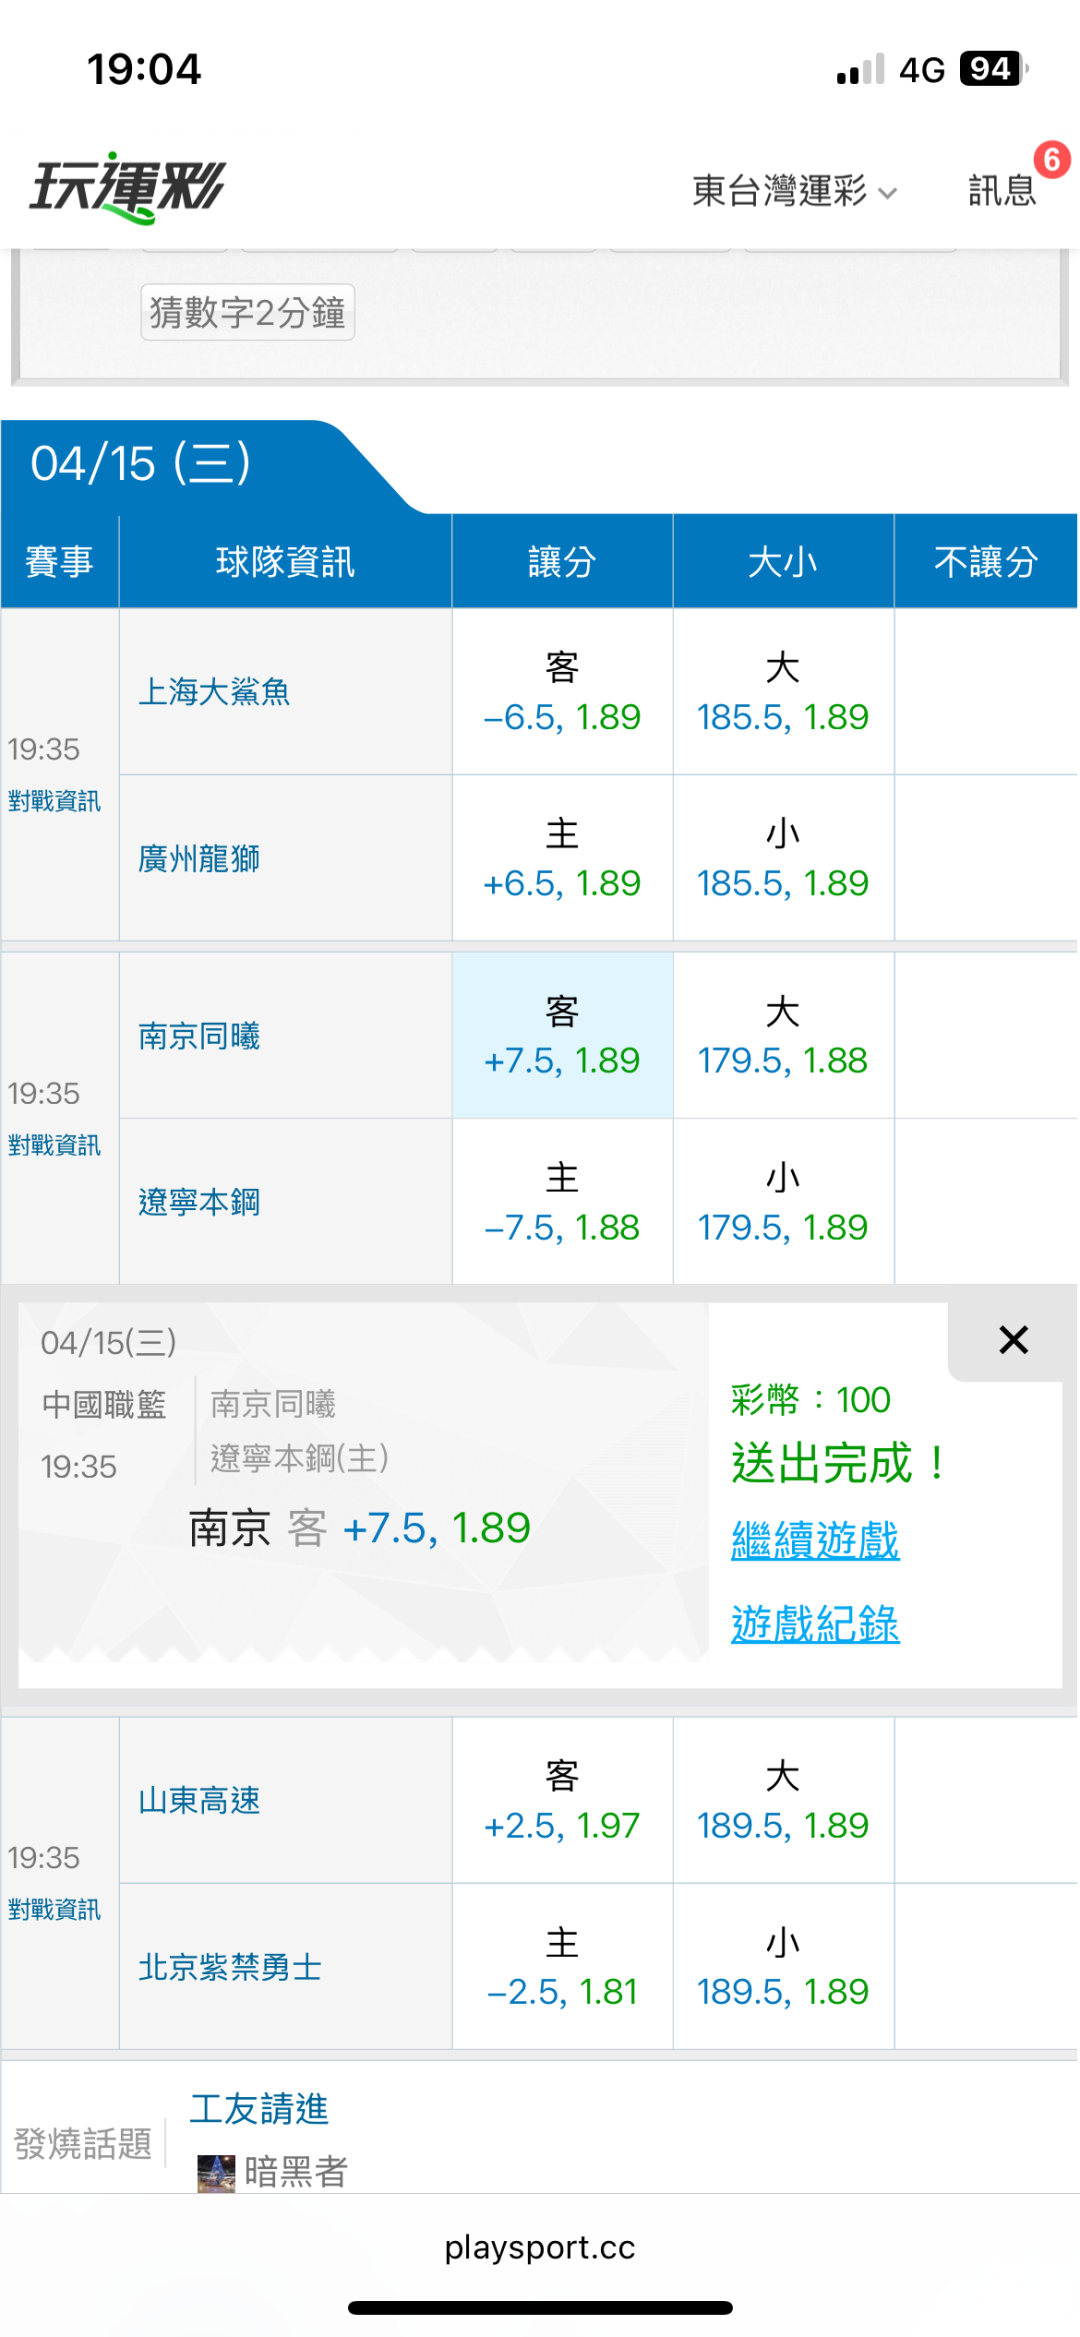Toggle the highlighted 客 +7.5 南京同曦 pick
The height and width of the screenshot is (2337, 1080).
tap(562, 1036)
